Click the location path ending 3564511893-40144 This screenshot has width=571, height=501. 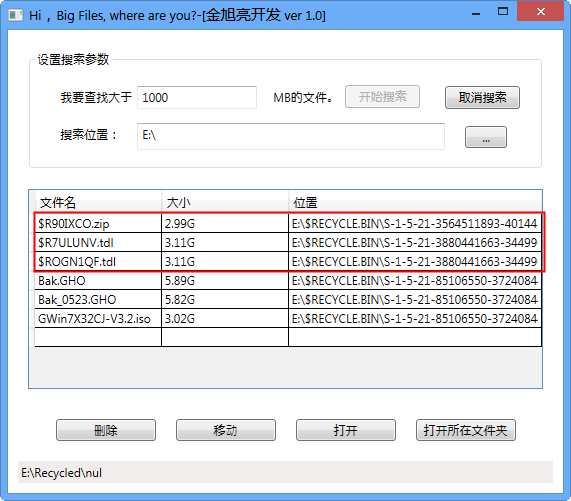pos(415,224)
